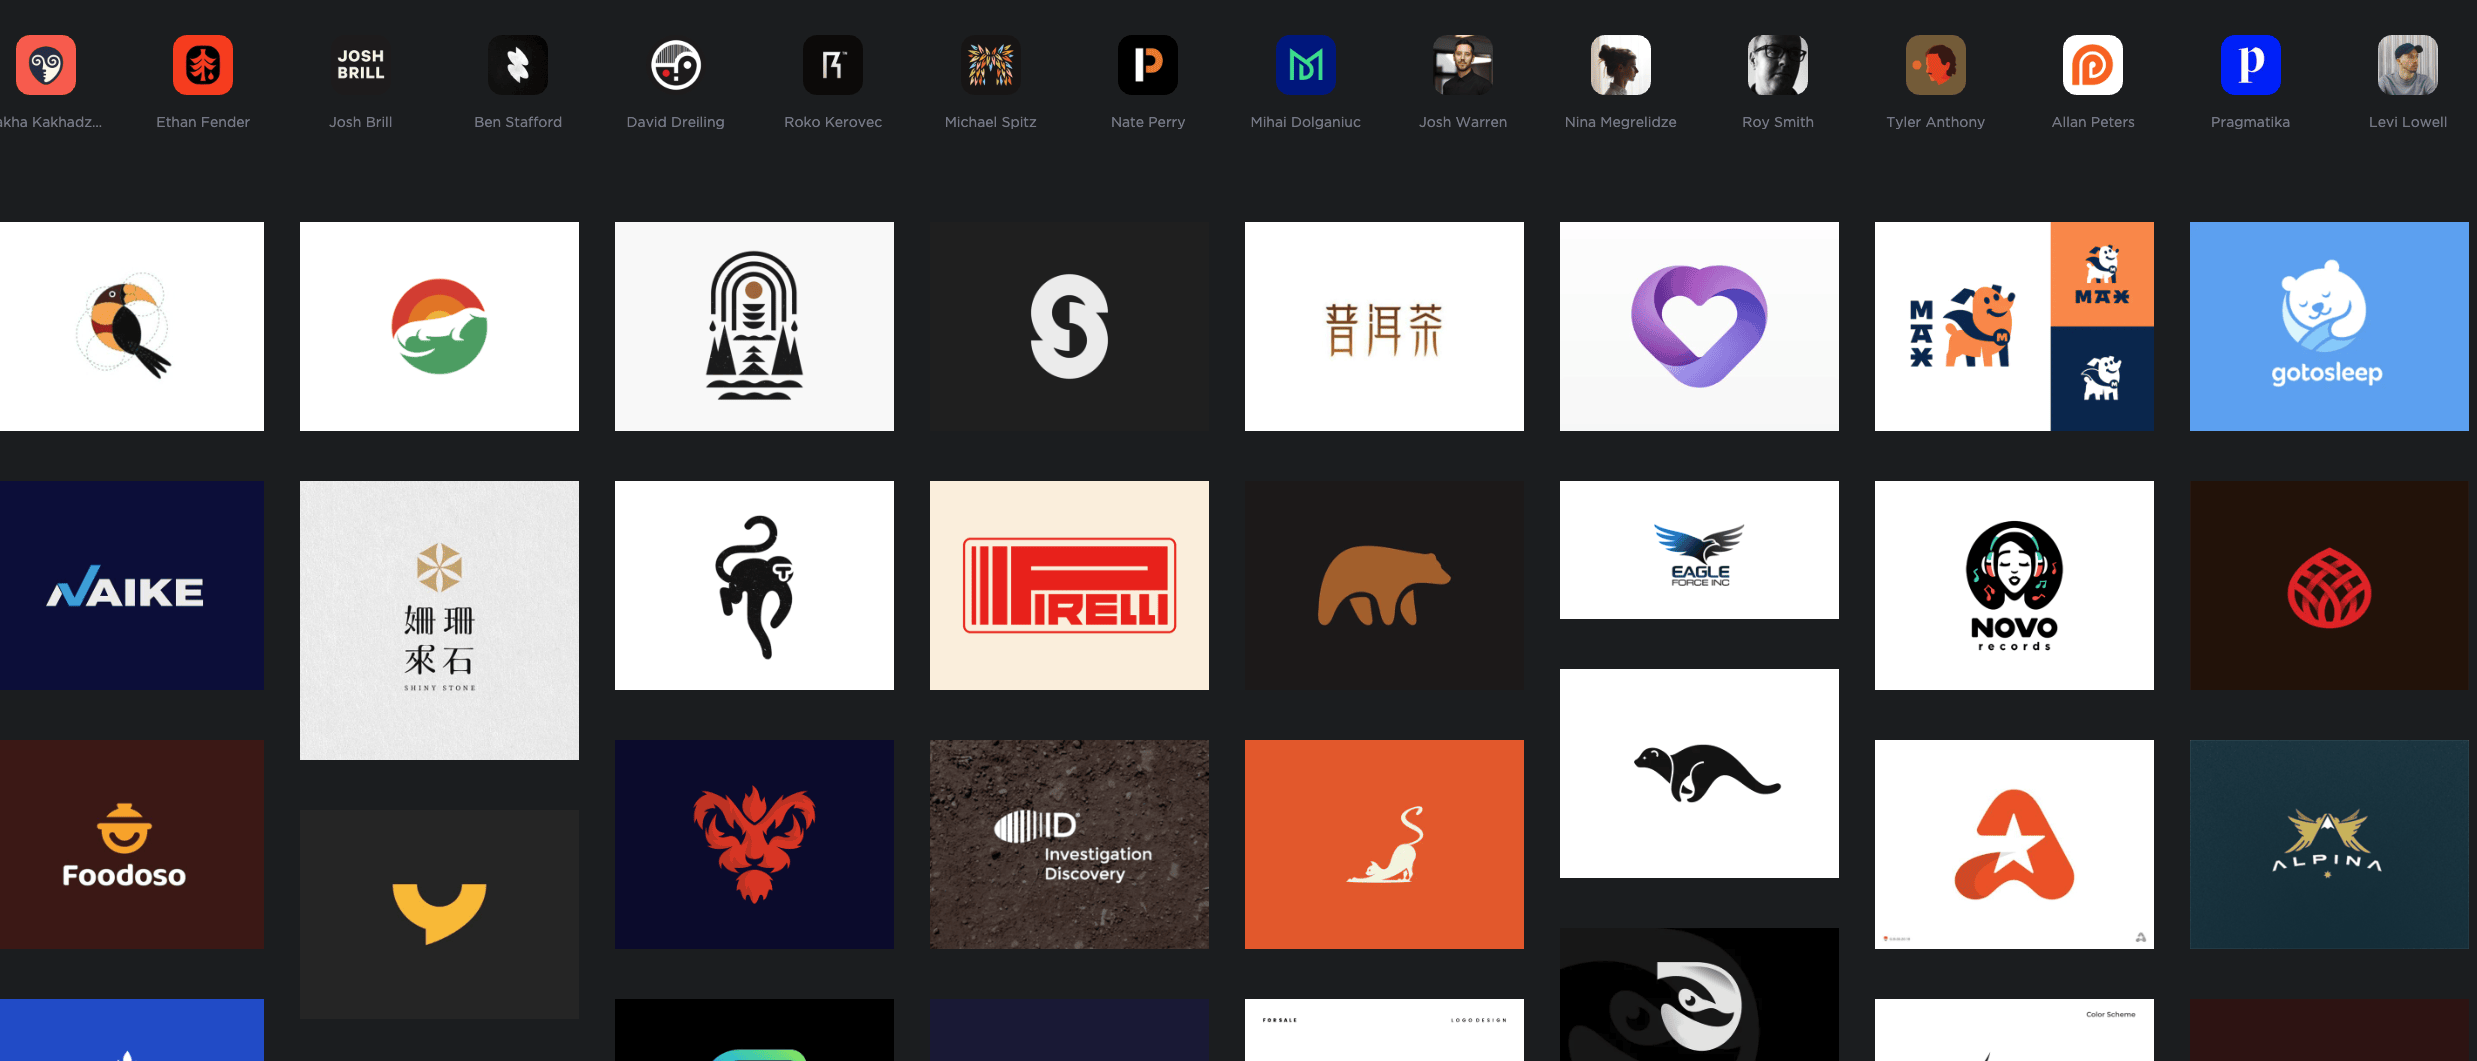This screenshot has height=1061, width=2477.
Task: Select Ben Stafford's profile avatar
Action: (x=518, y=65)
